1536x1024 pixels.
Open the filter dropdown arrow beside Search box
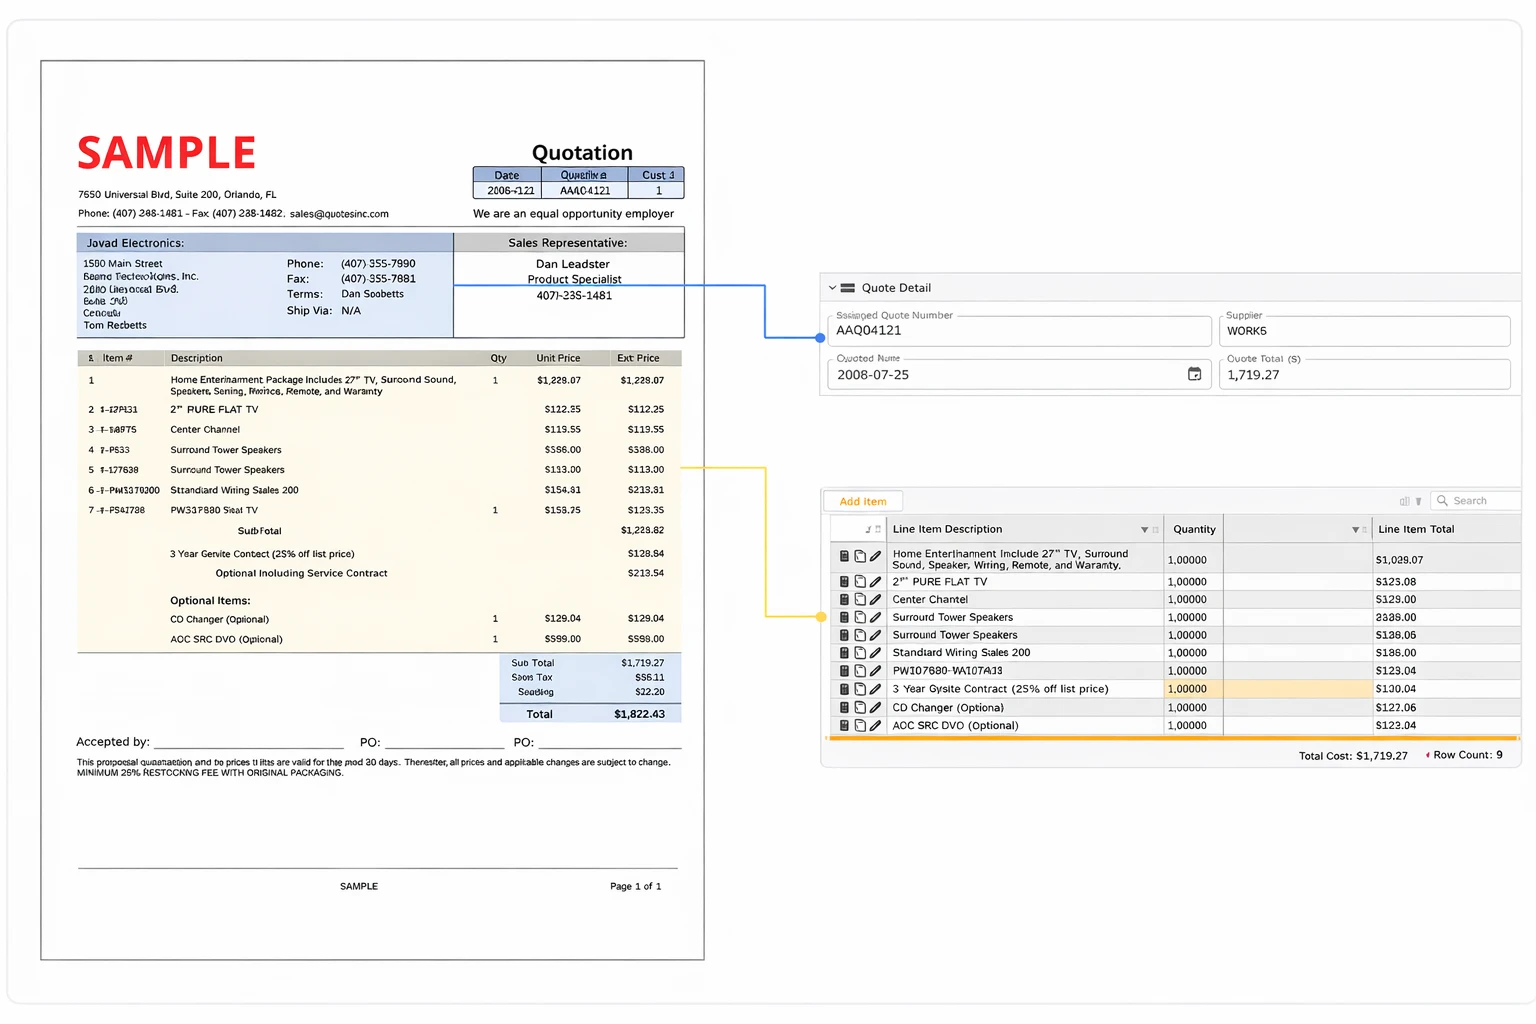(1418, 502)
